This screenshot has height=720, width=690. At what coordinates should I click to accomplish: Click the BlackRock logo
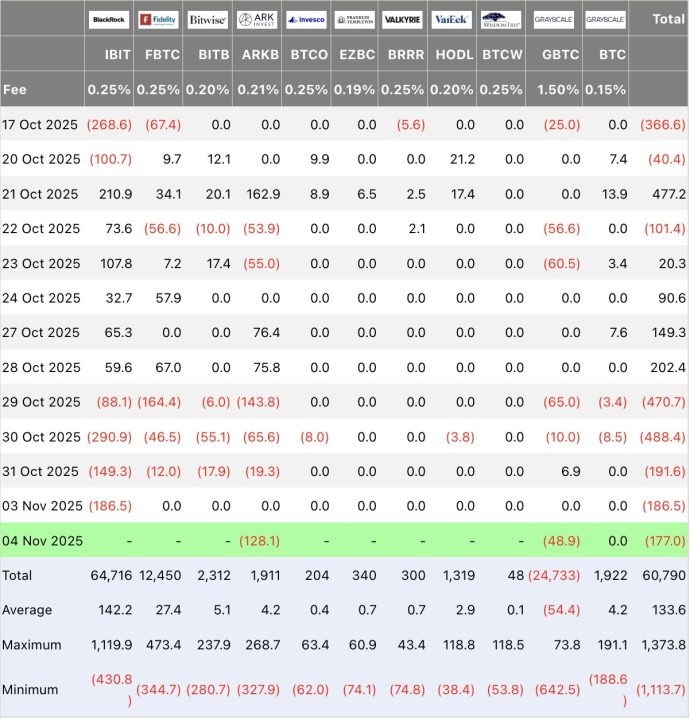pos(109,19)
